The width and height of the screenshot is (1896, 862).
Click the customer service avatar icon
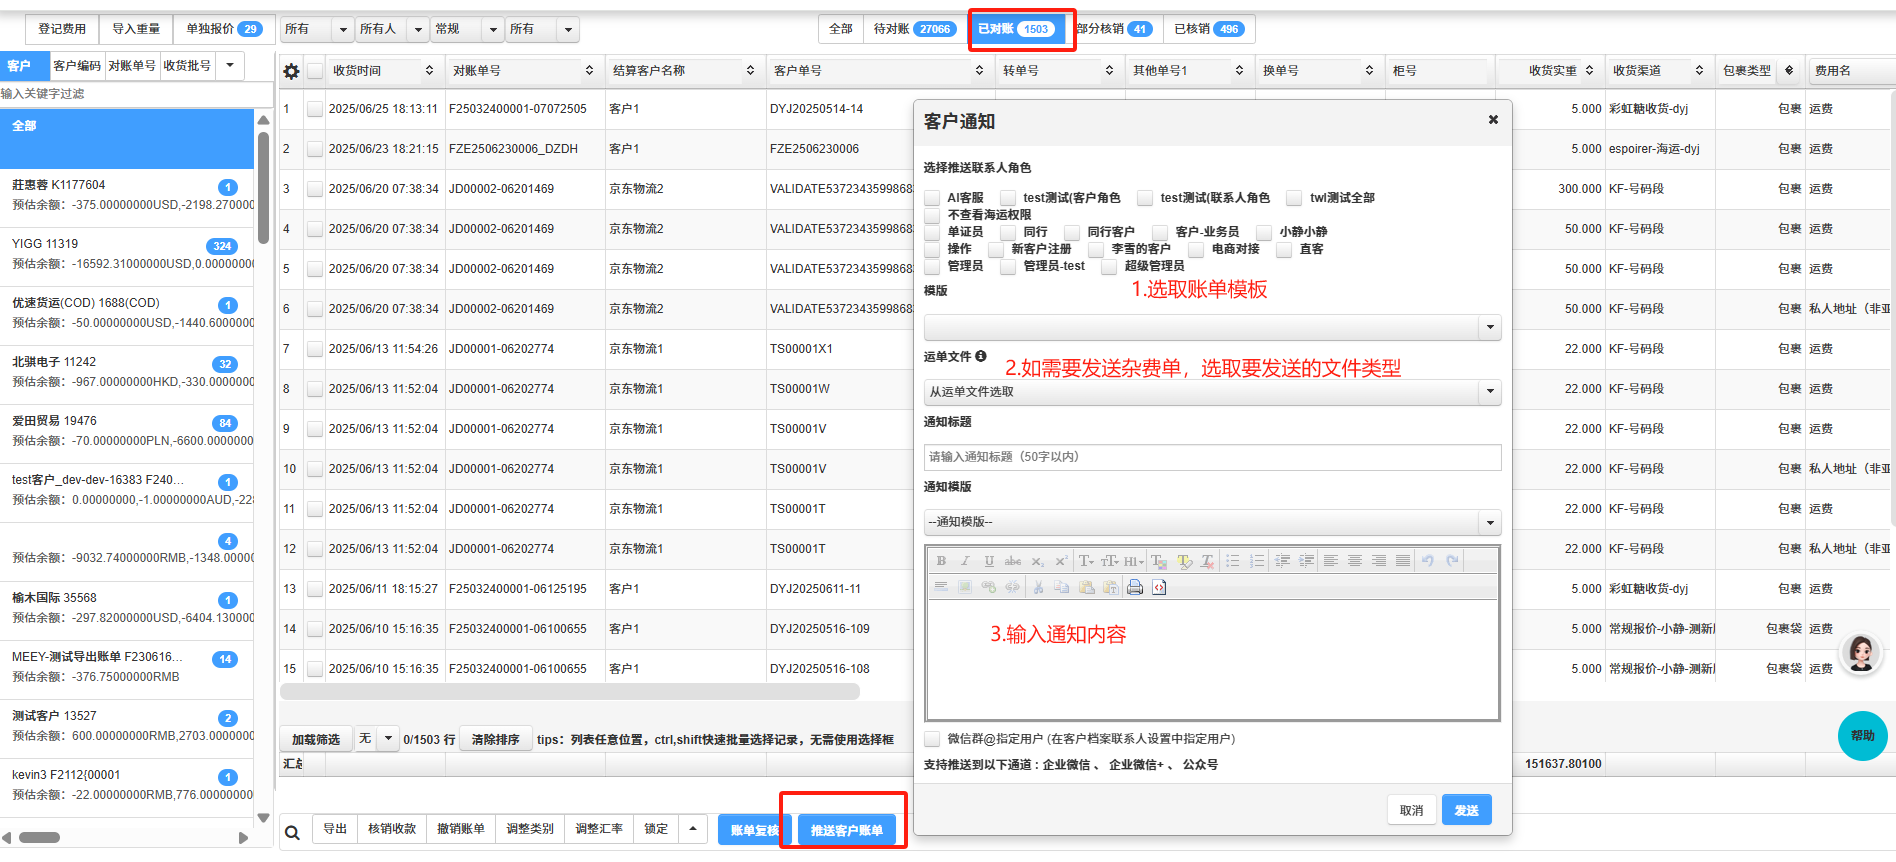coord(1861,654)
